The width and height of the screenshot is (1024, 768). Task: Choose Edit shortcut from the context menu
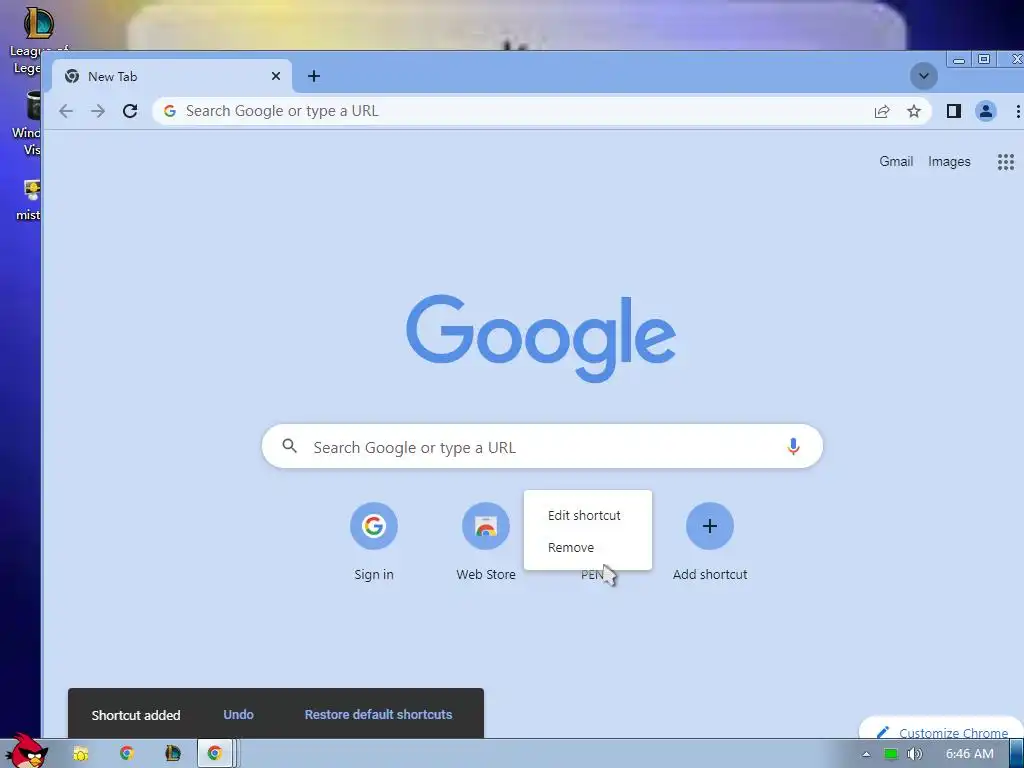(584, 515)
